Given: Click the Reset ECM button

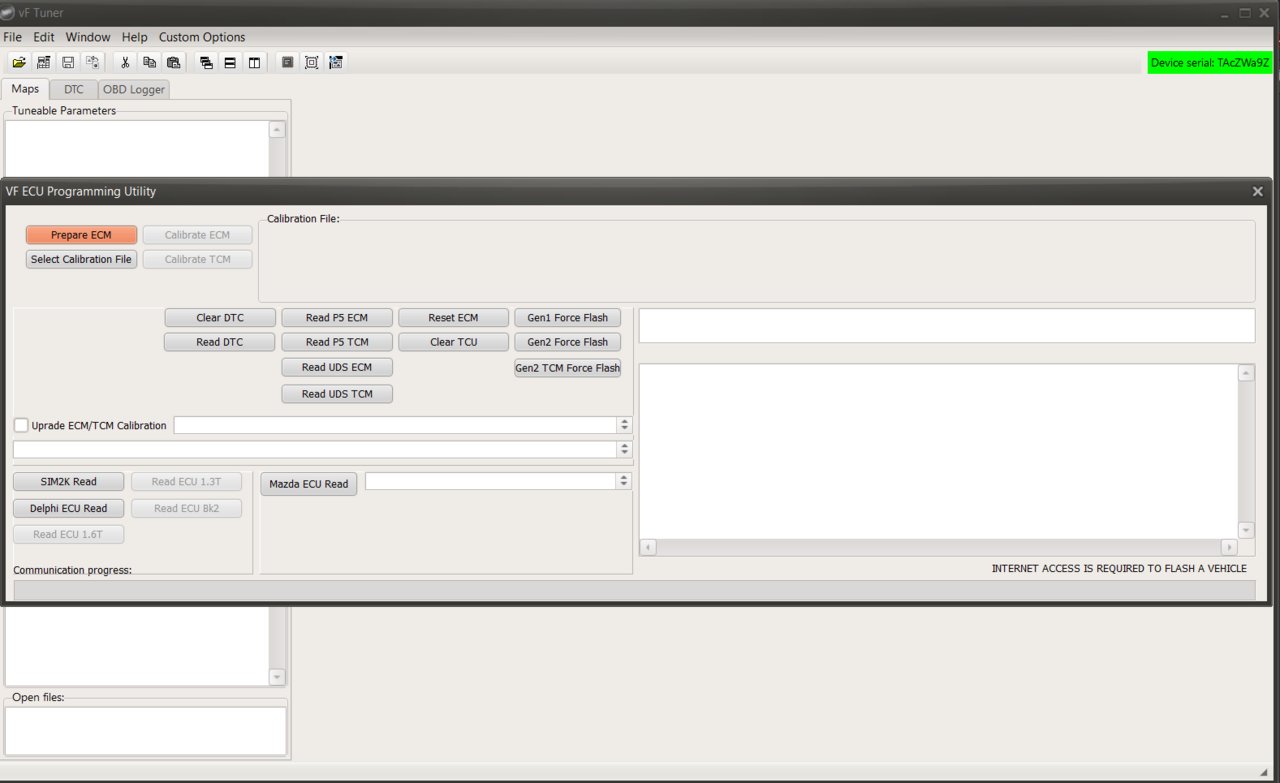Looking at the screenshot, I should pos(453,318).
